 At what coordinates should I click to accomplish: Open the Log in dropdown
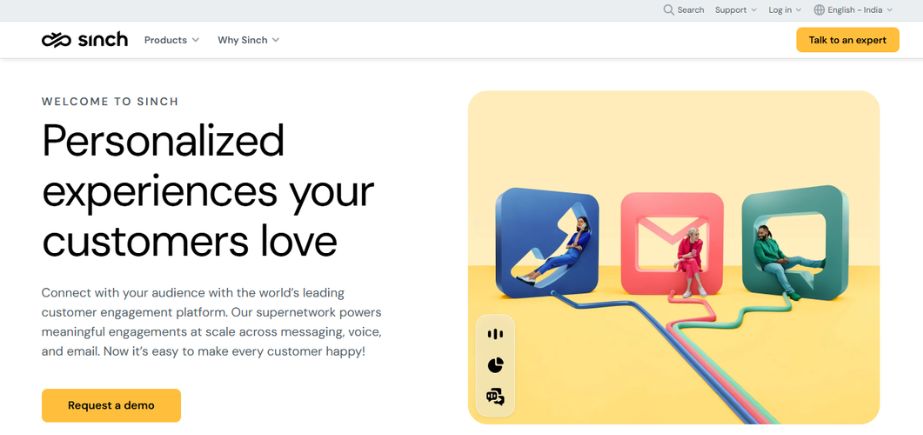tap(785, 10)
